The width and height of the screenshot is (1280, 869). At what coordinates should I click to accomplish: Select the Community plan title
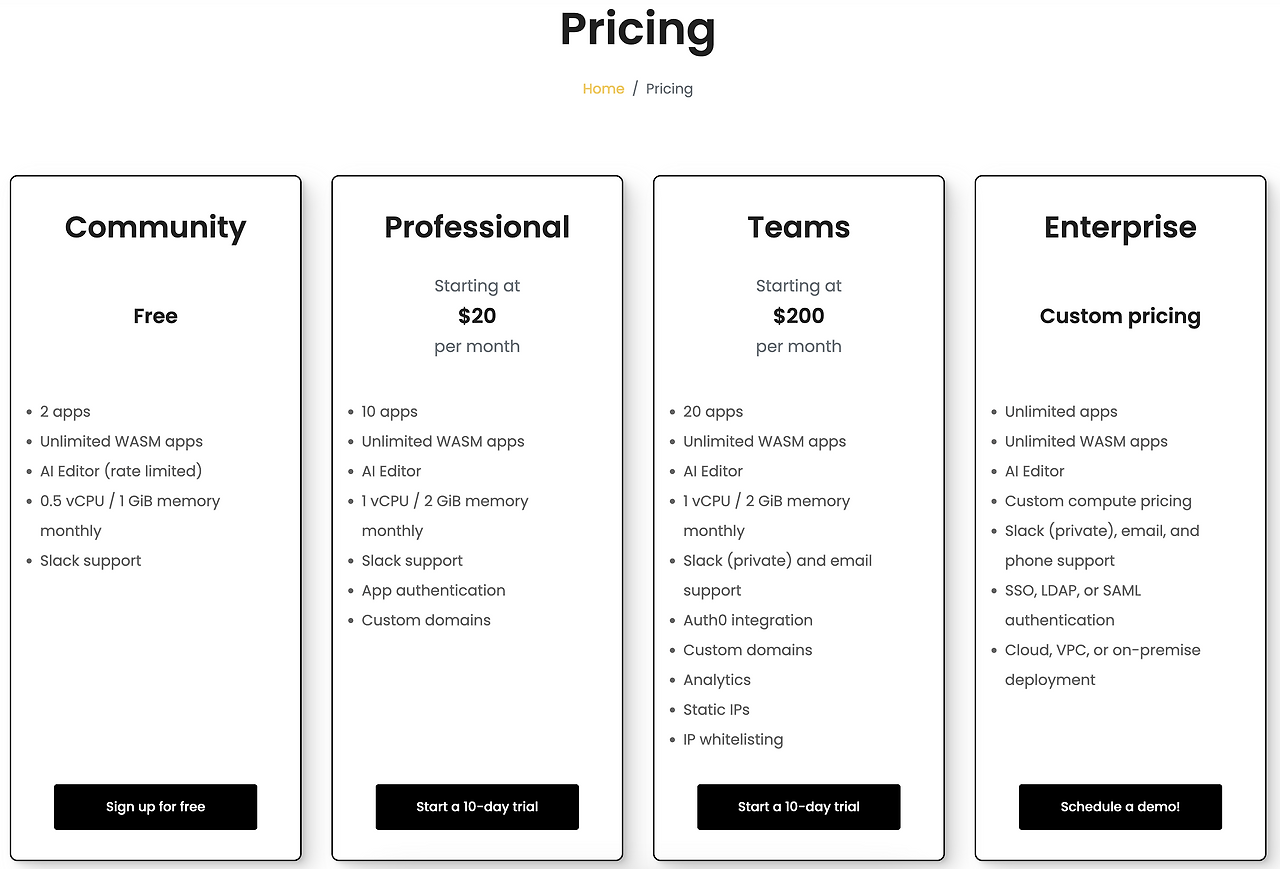tap(155, 227)
